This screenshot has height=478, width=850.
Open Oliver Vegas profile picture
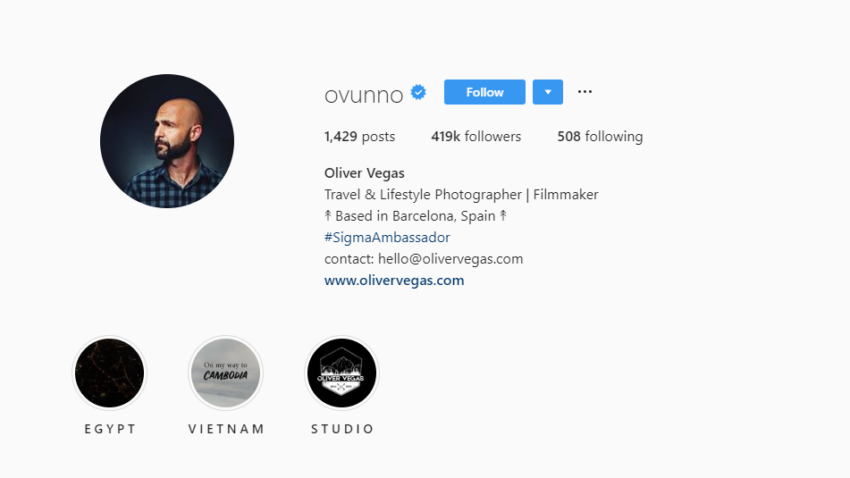[167, 141]
